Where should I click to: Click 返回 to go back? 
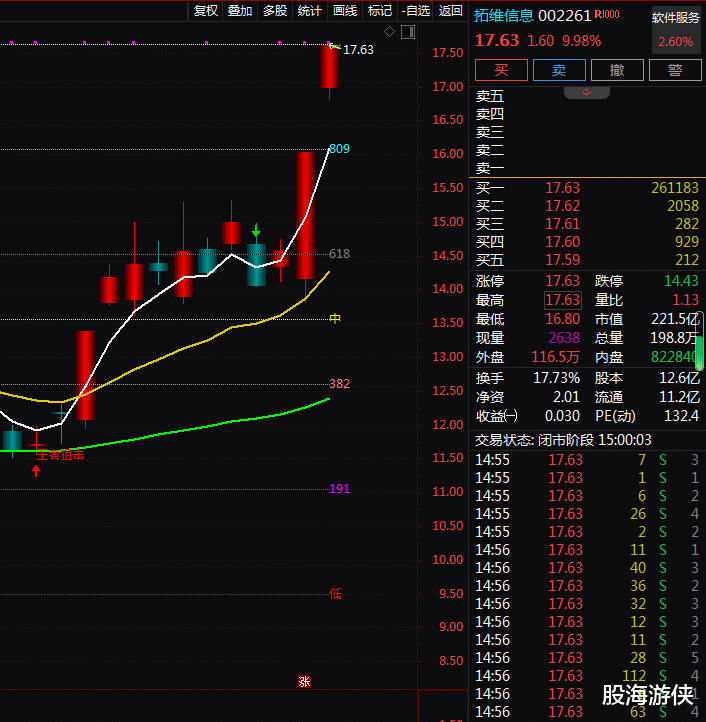(450, 11)
